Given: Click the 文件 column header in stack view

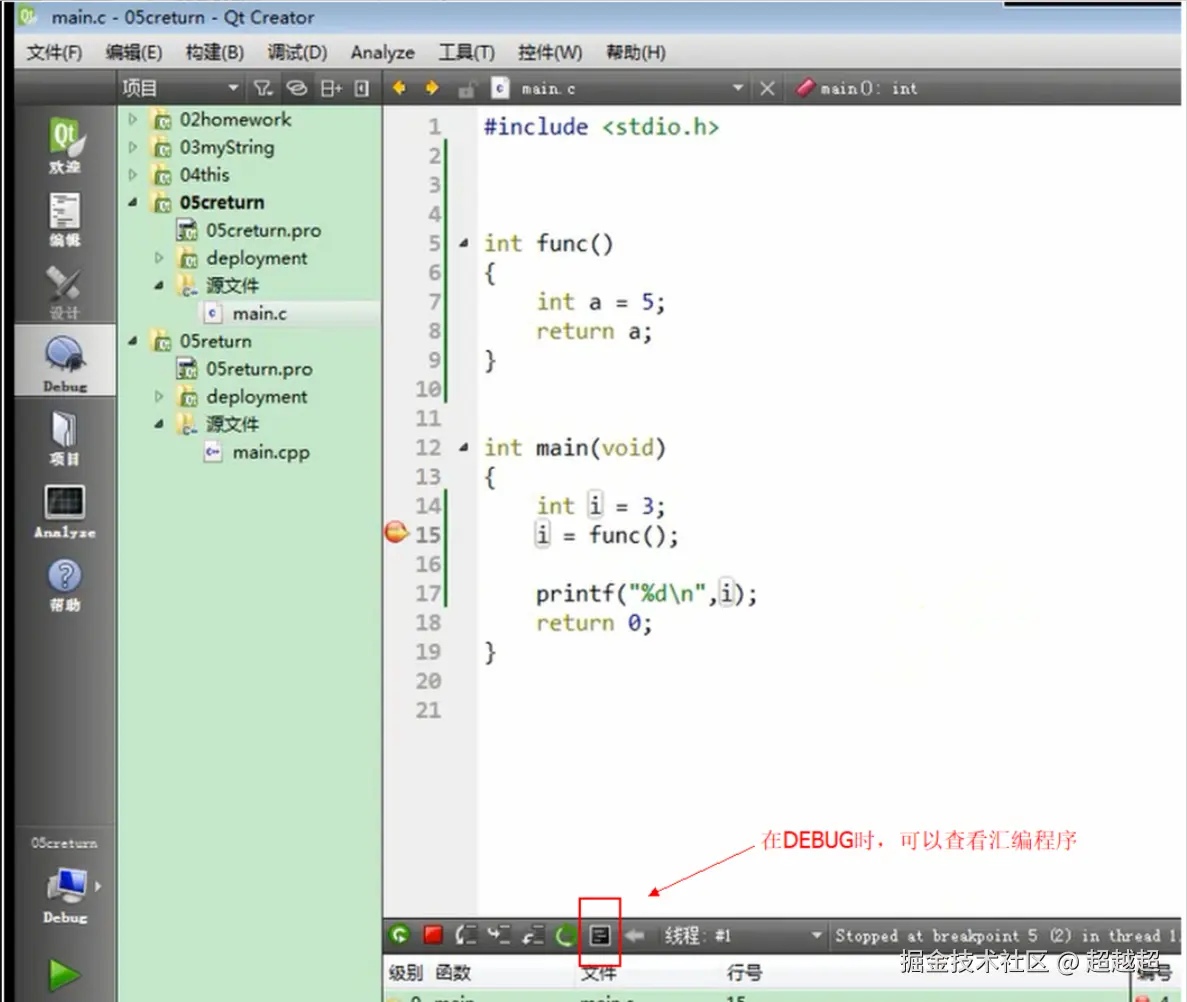Looking at the screenshot, I should (x=598, y=972).
